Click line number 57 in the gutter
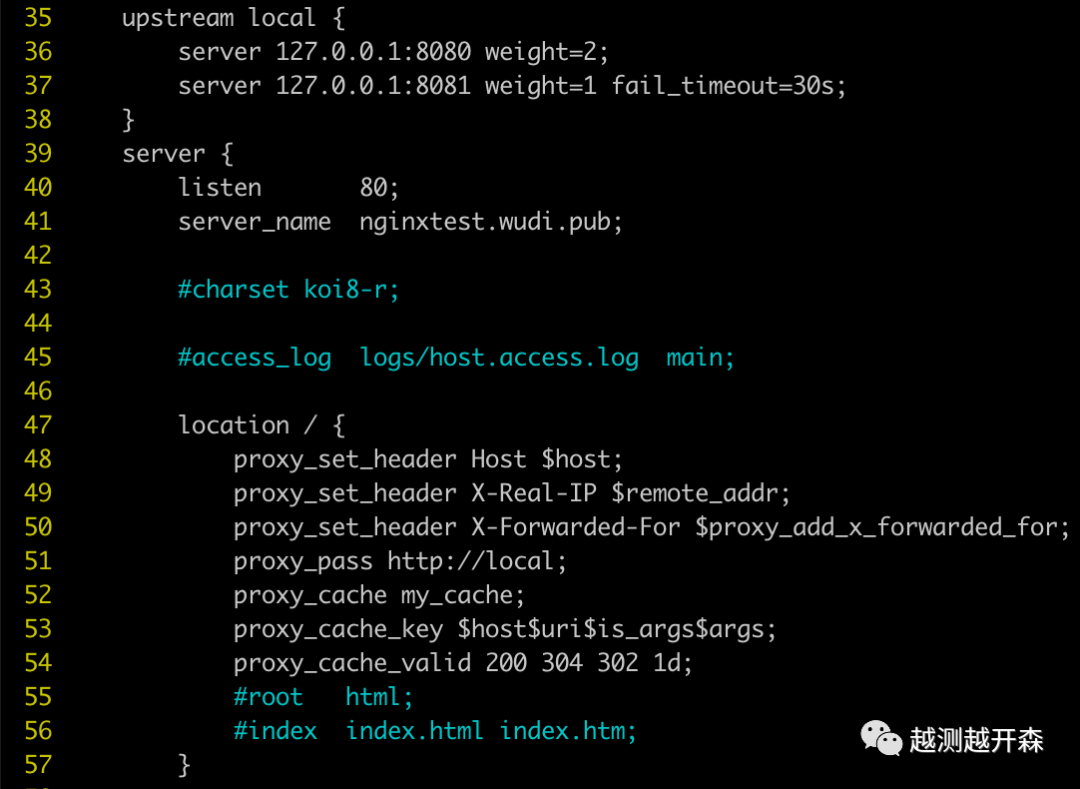This screenshot has height=789, width=1080. coord(38,765)
